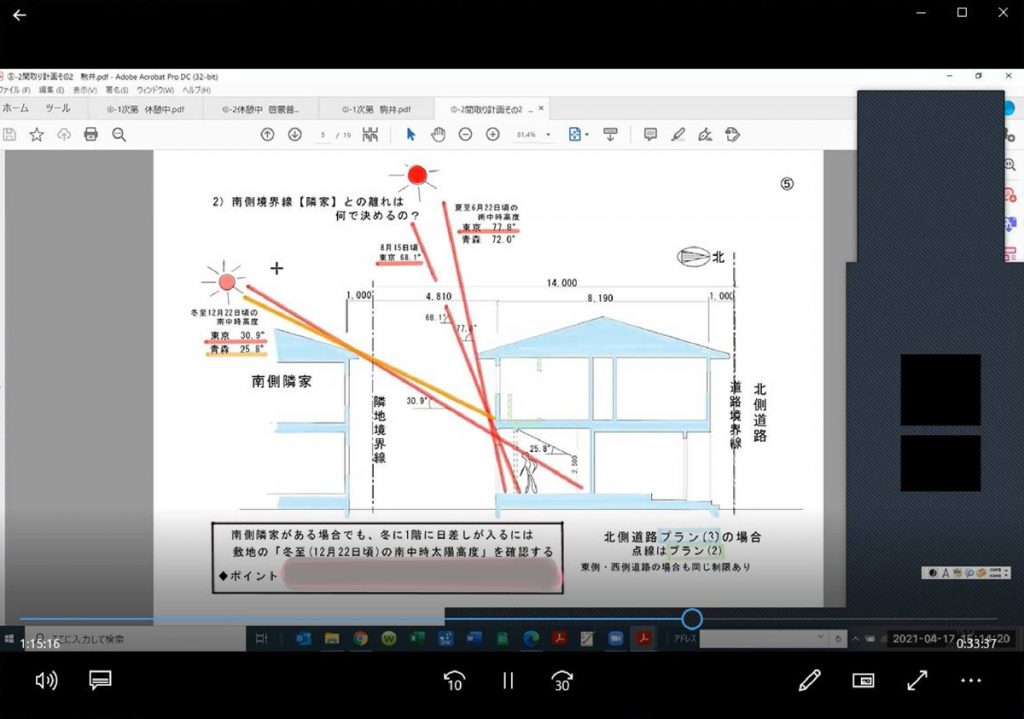The image size is (1024, 719).
Task: Toggle fullscreen in the video player
Action: point(918,680)
